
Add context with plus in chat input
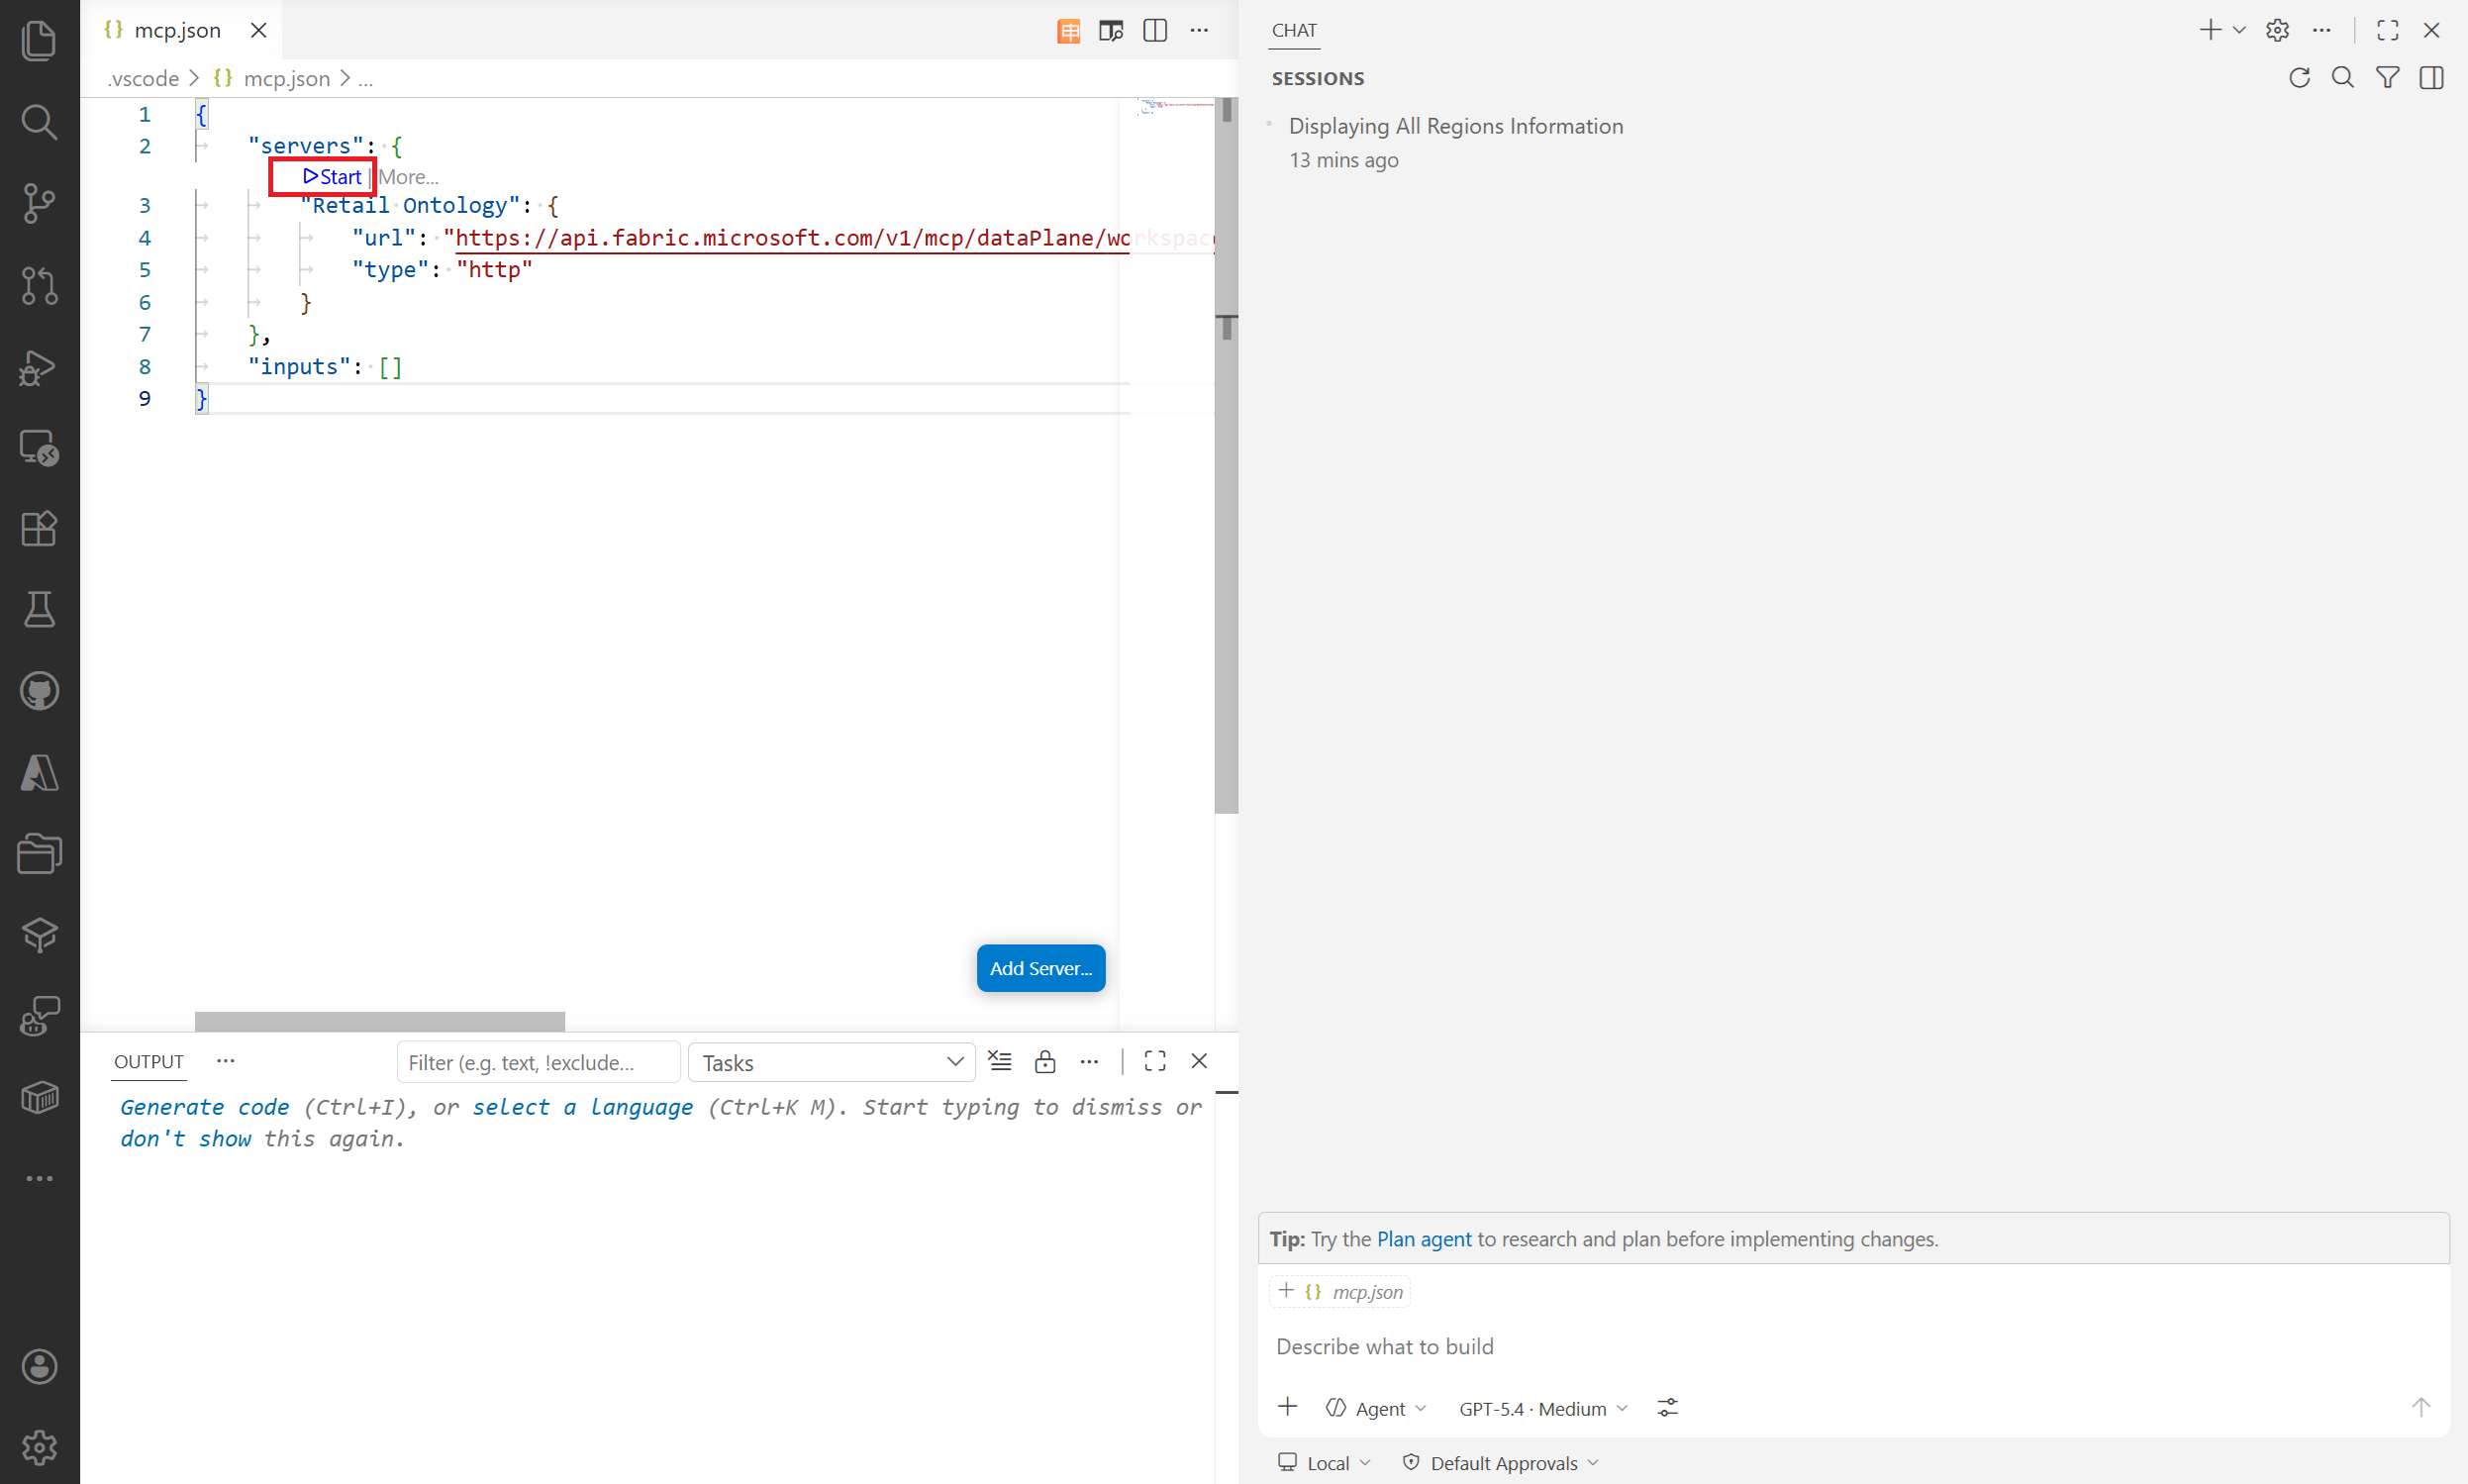(x=1288, y=1408)
